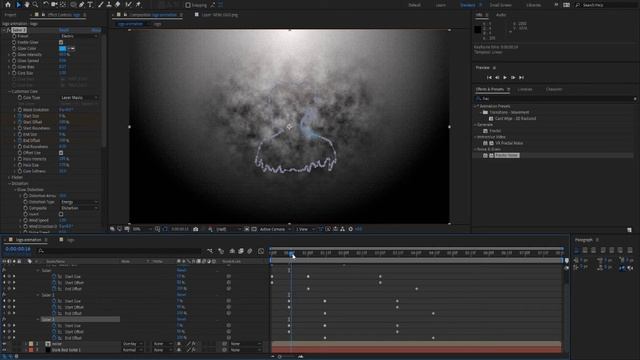This screenshot has height=360, width=640.
Task: Open the Composite dropdown showing Distortion
Action: click(x=79, y=208)
